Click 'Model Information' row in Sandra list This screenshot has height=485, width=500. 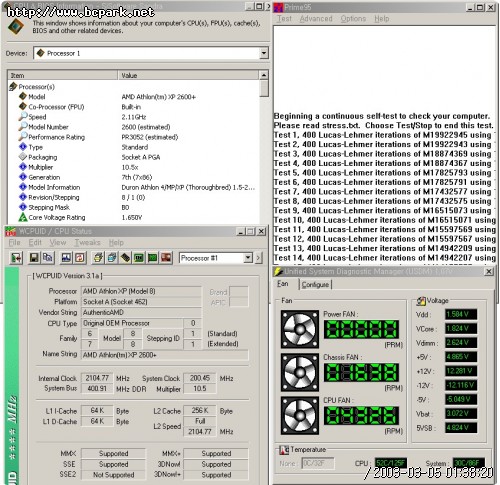(x=133, y=187)
